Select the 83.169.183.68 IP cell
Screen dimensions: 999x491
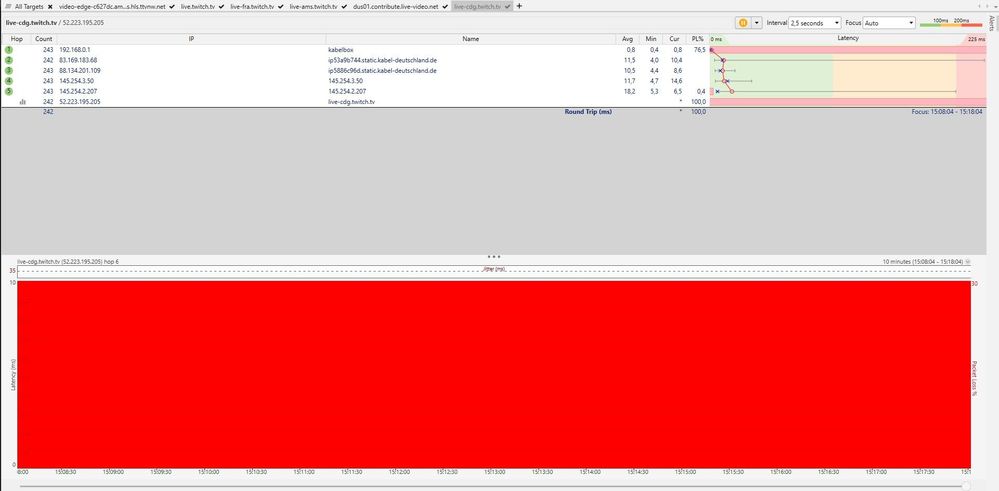(78, 60)
